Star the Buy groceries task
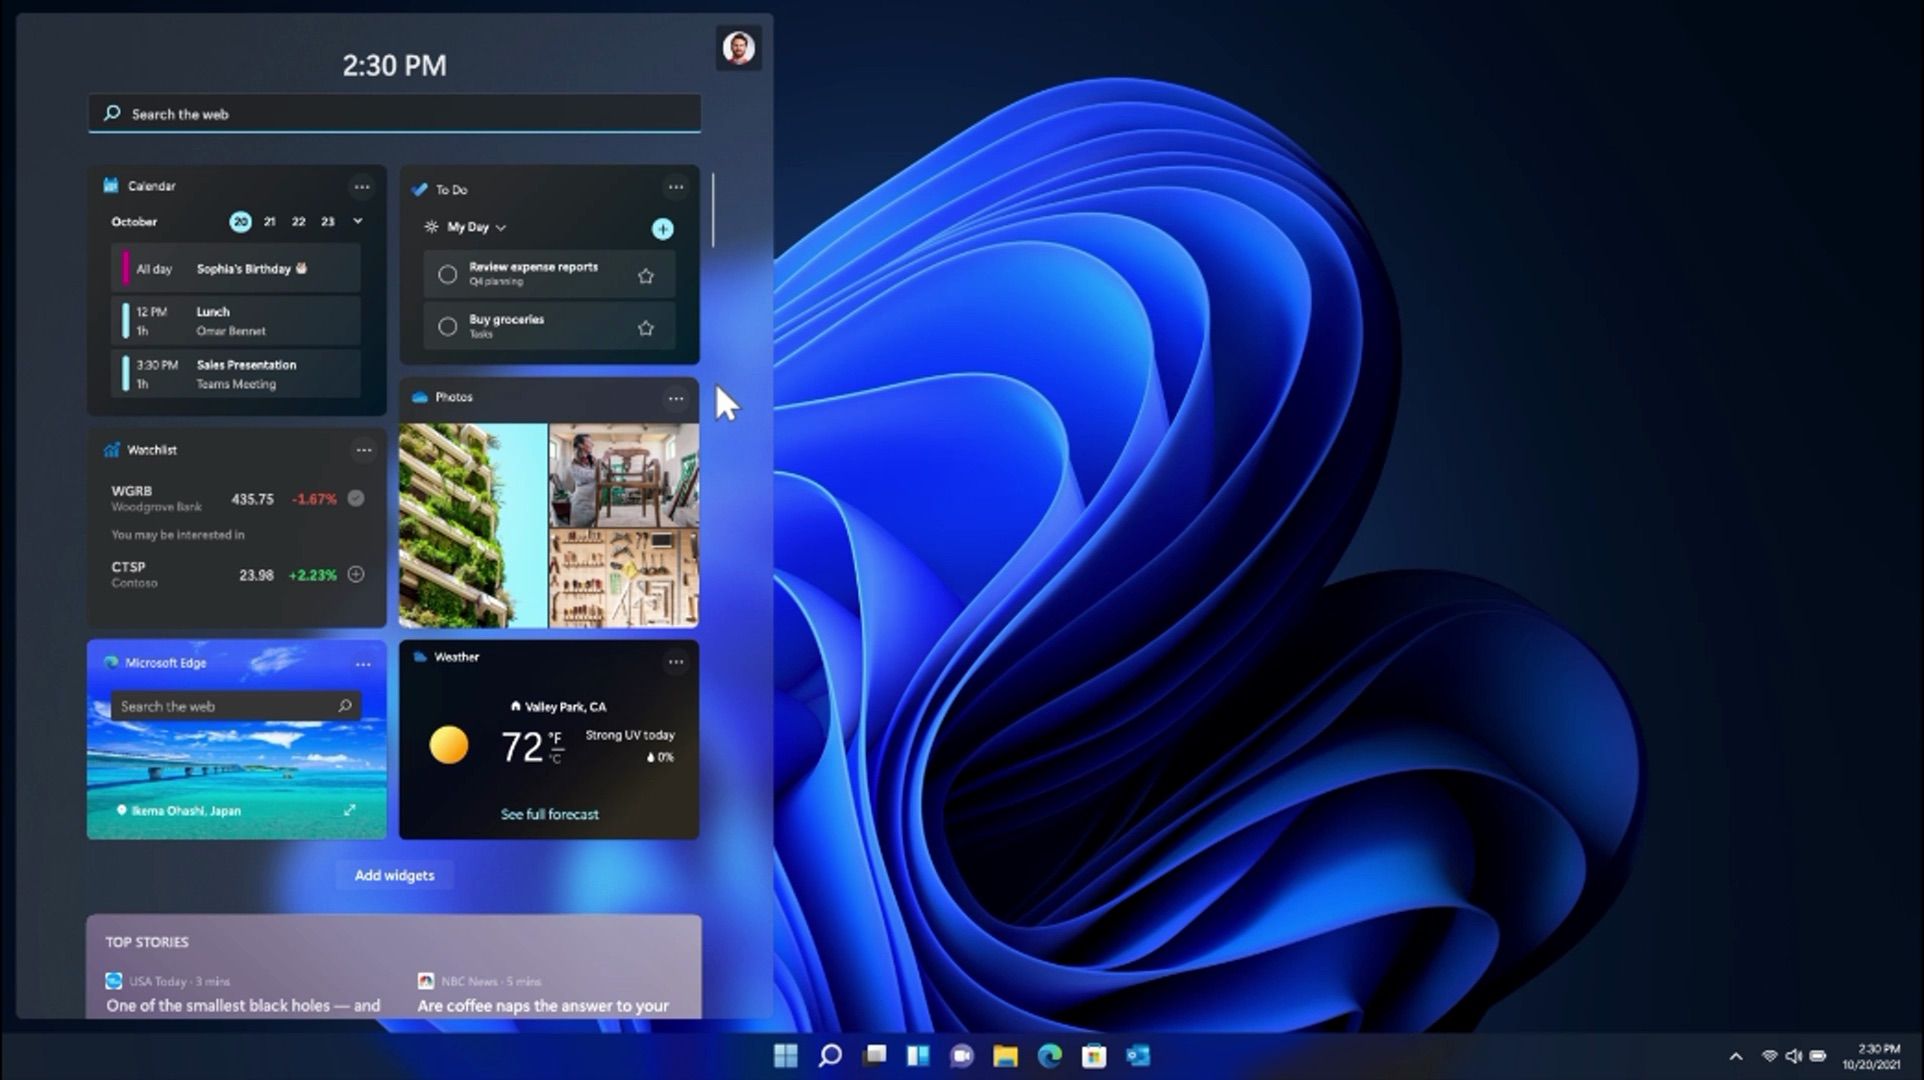1924x1080 pixels. 646,328
